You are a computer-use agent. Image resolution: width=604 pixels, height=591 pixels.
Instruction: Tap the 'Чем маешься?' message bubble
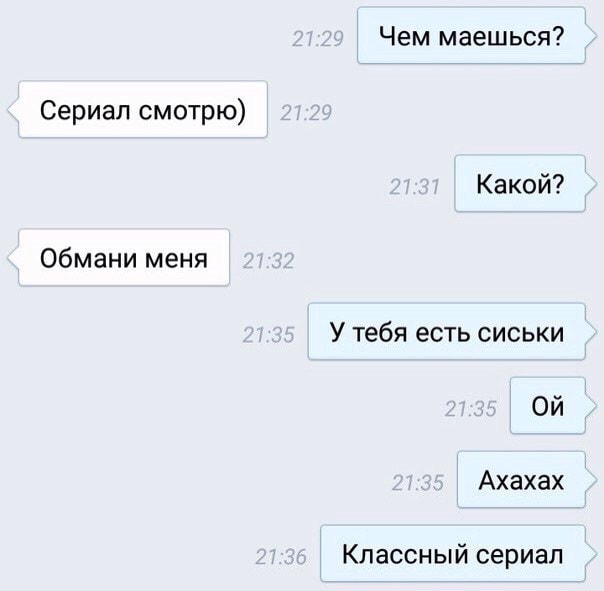[471, 35]
